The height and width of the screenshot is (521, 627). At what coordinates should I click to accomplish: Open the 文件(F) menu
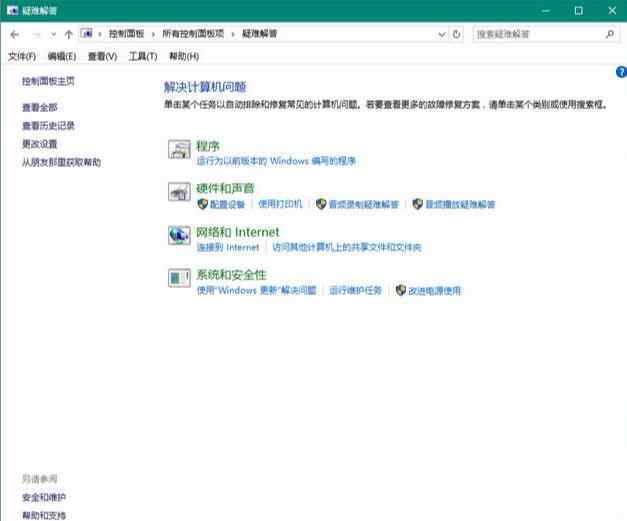pyautogui.click(x=22, y=56)
